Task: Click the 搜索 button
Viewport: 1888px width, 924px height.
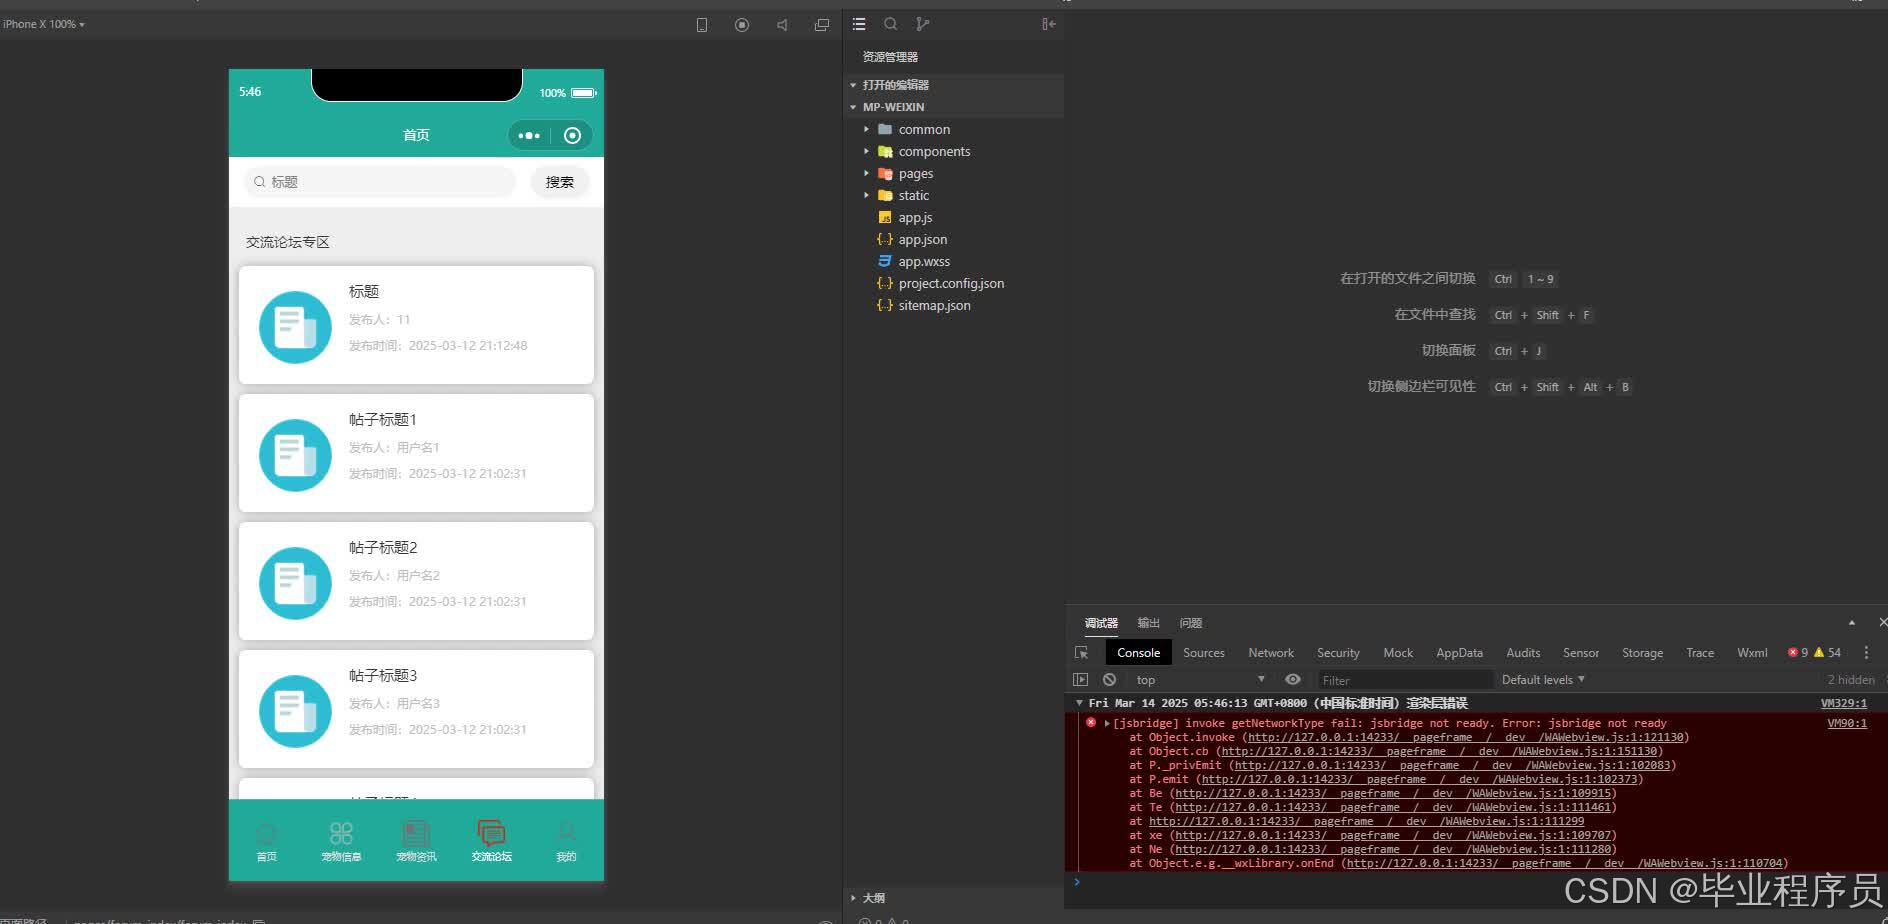Action: coord(560,182)
